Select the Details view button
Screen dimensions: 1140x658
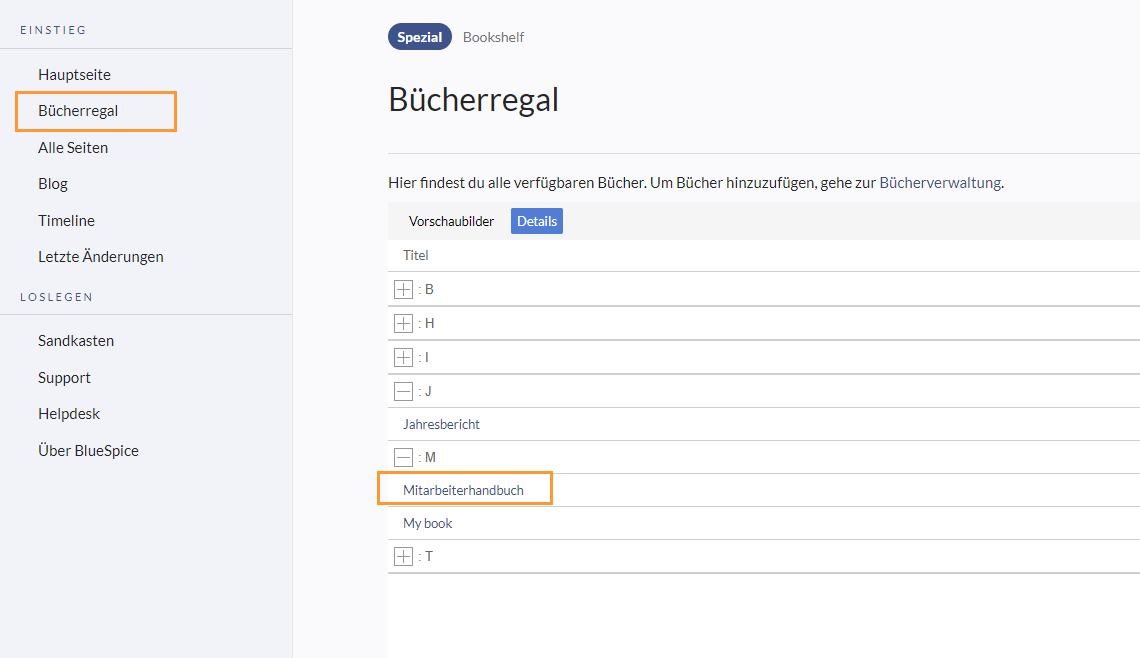pos(537,221)
